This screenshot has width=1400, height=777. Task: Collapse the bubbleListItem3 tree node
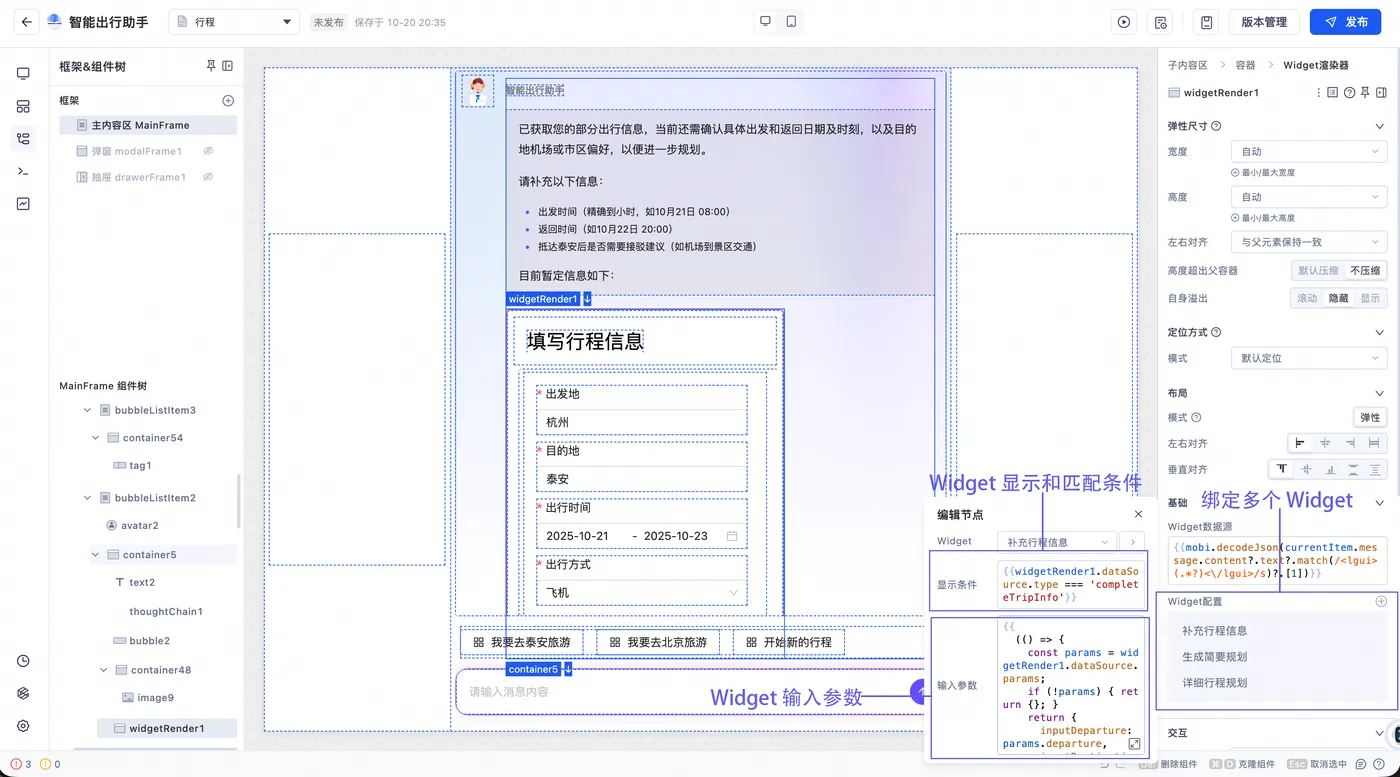coord(87,410)
